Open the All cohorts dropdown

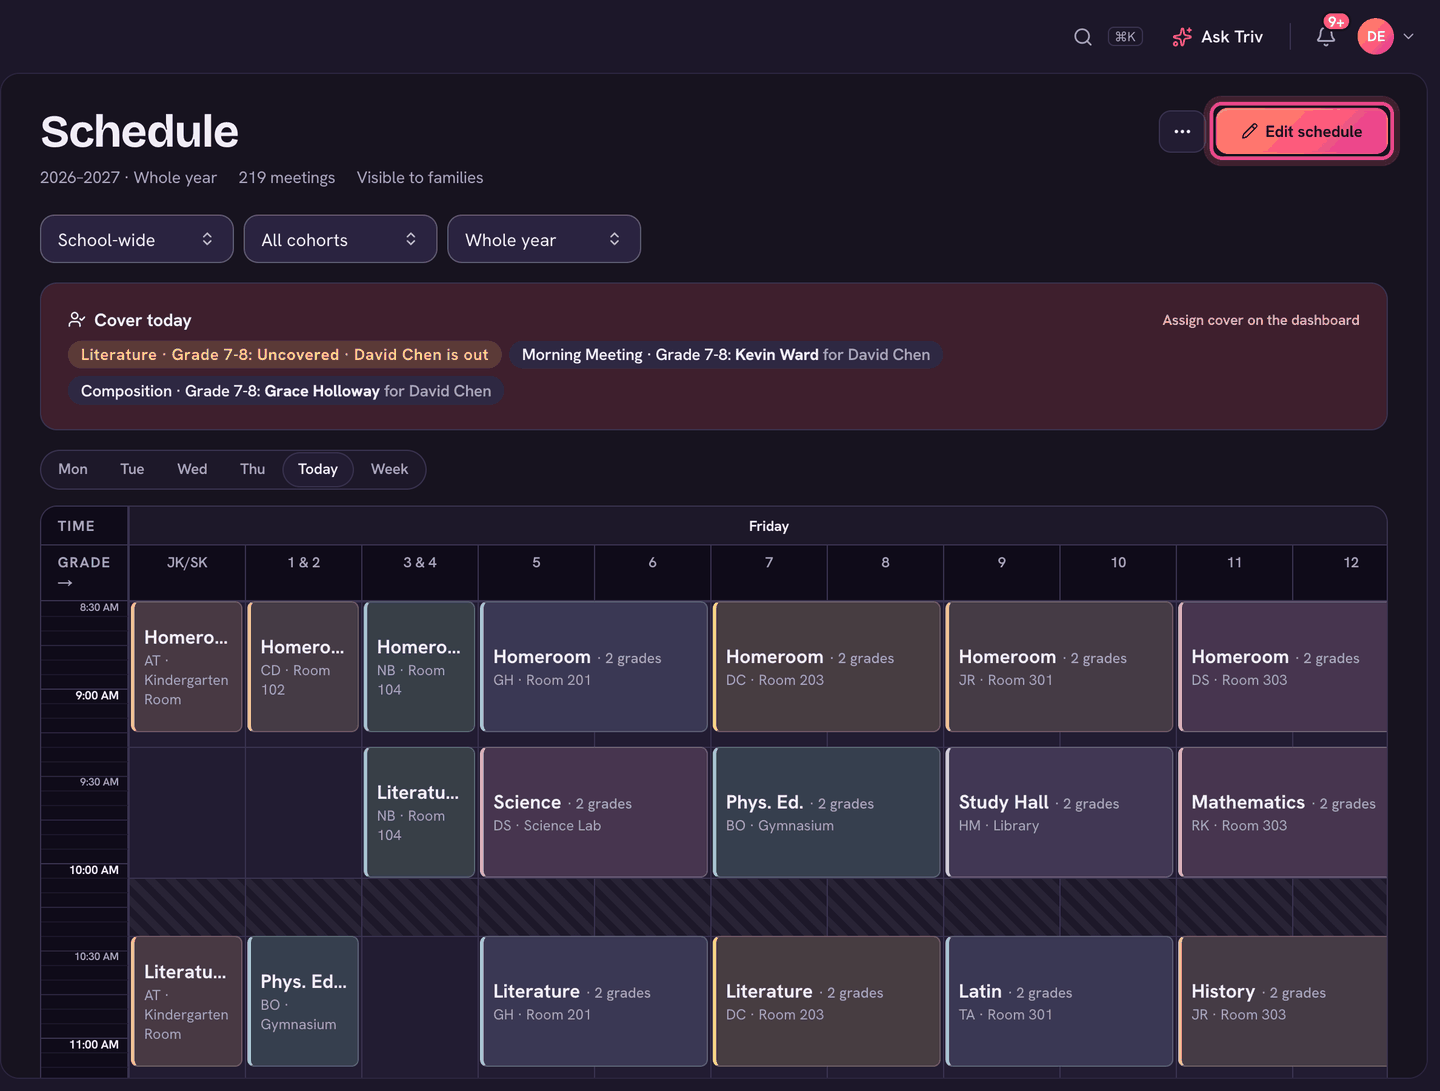[340, 240]
